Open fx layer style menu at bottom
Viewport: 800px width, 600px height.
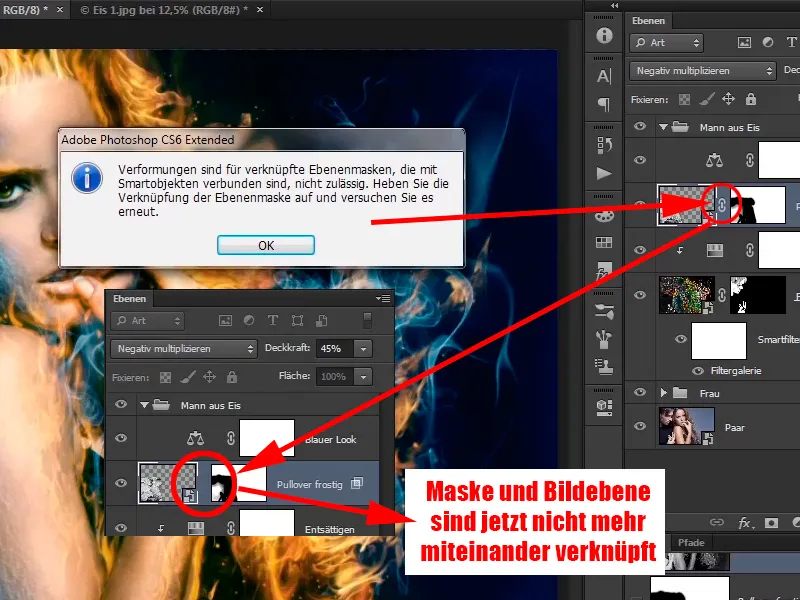pos(744,522)
